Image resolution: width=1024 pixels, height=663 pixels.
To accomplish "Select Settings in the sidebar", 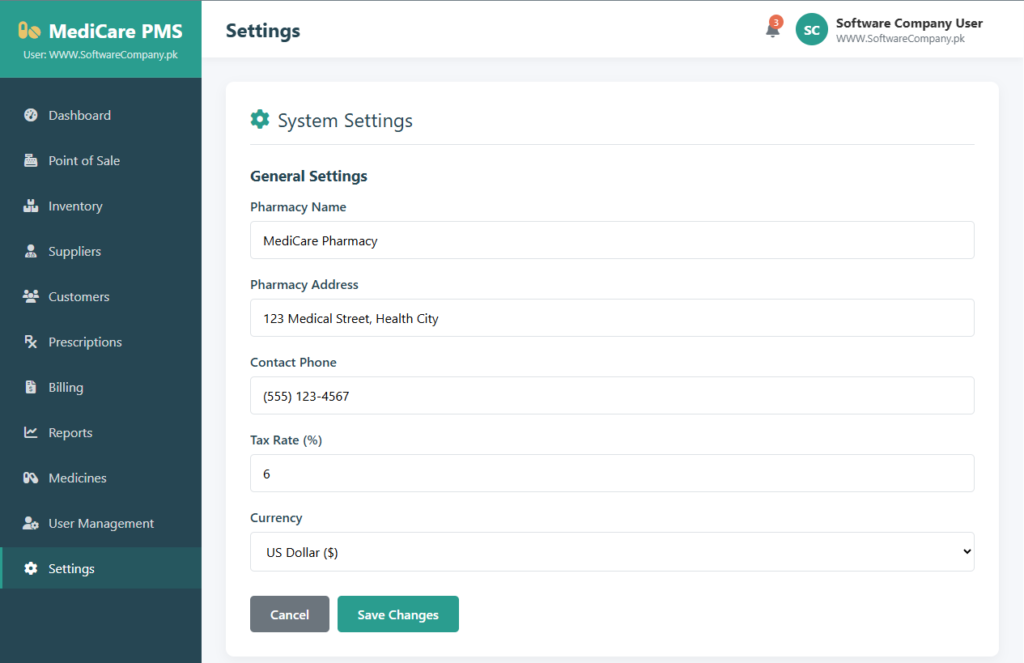I will (x=71, y=569).
